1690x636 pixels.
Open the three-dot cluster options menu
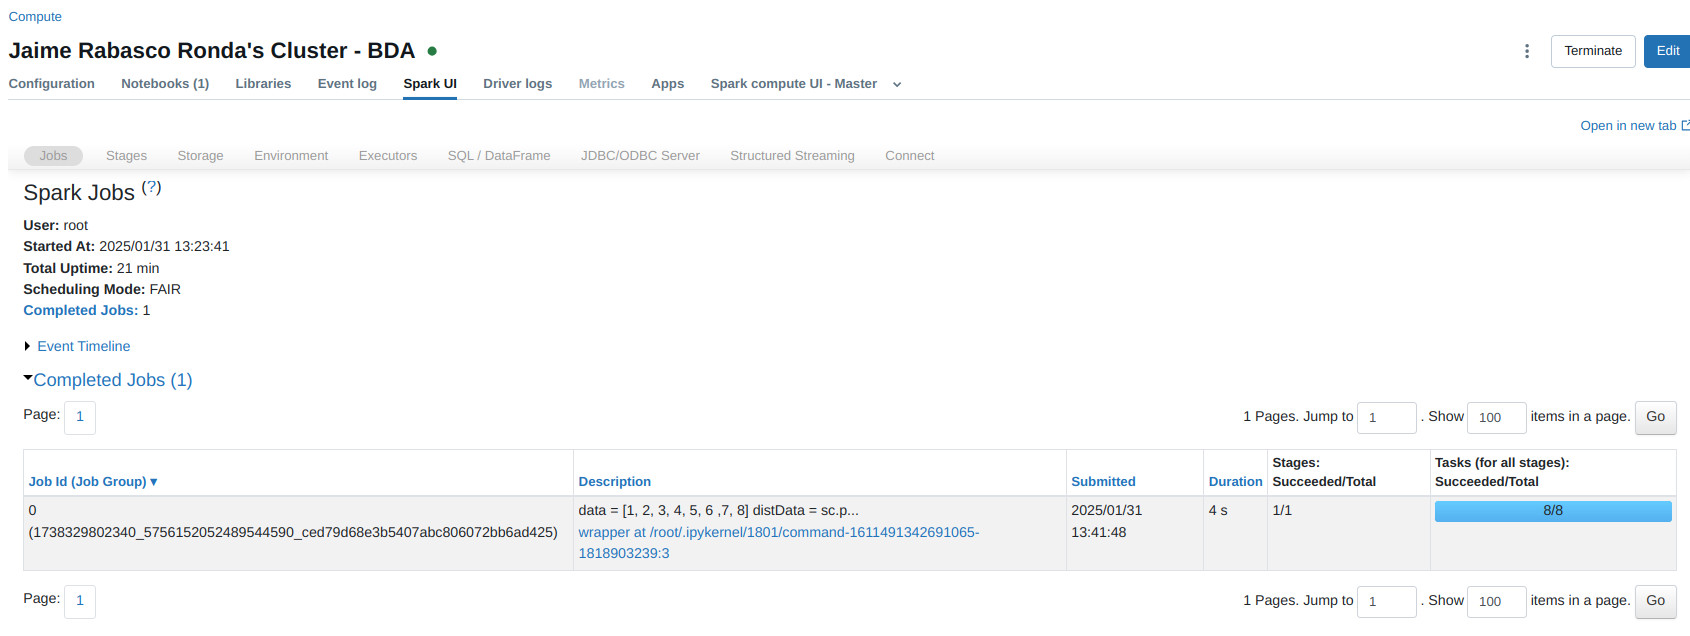tap(1526, 51)
